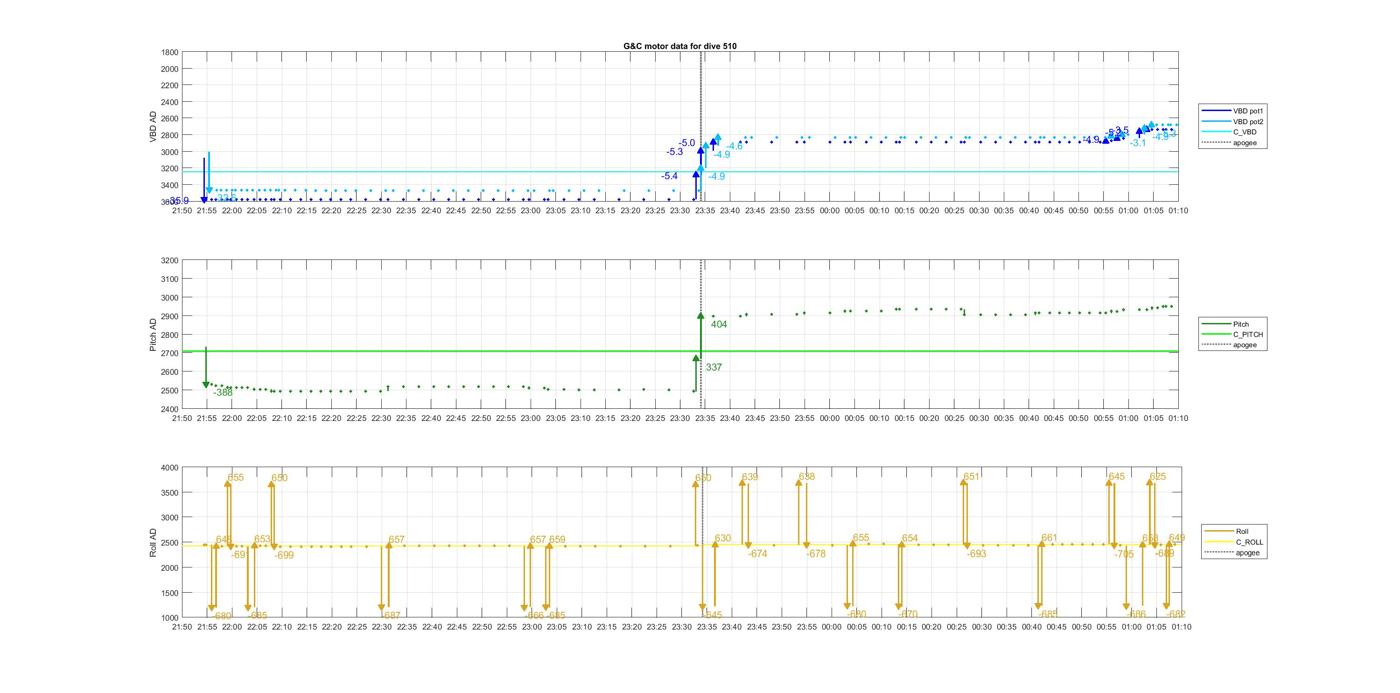The width and height of the screenshot is (1400, 693).
Task: Click the '-4.6' VBD move label
Action: (x=734, y=147)
